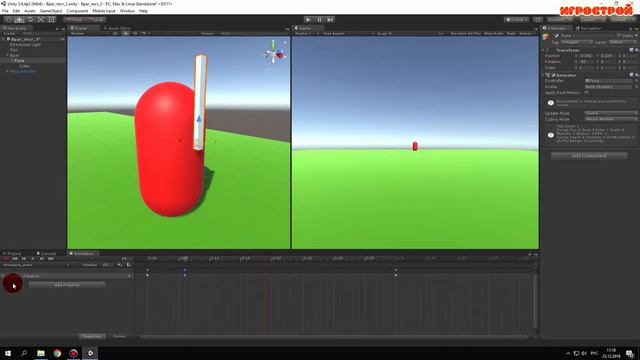The width and height of the screenshot is (640, 360).
Task: Select the Rotate tool in toolbar
Action: [x=30, y=20]
